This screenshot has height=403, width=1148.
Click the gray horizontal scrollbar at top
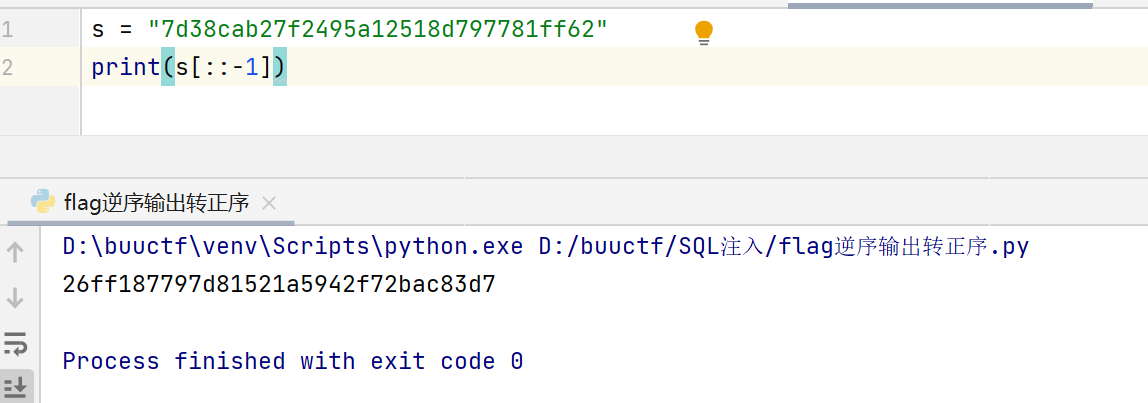point(940,5)
